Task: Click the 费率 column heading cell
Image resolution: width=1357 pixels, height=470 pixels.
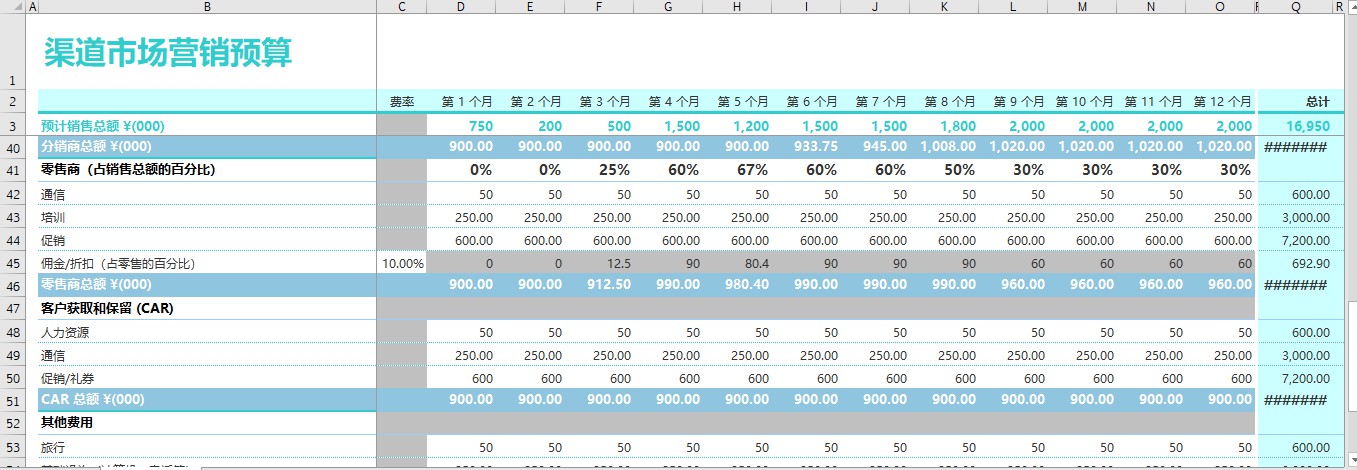Action: pos(401,102)
